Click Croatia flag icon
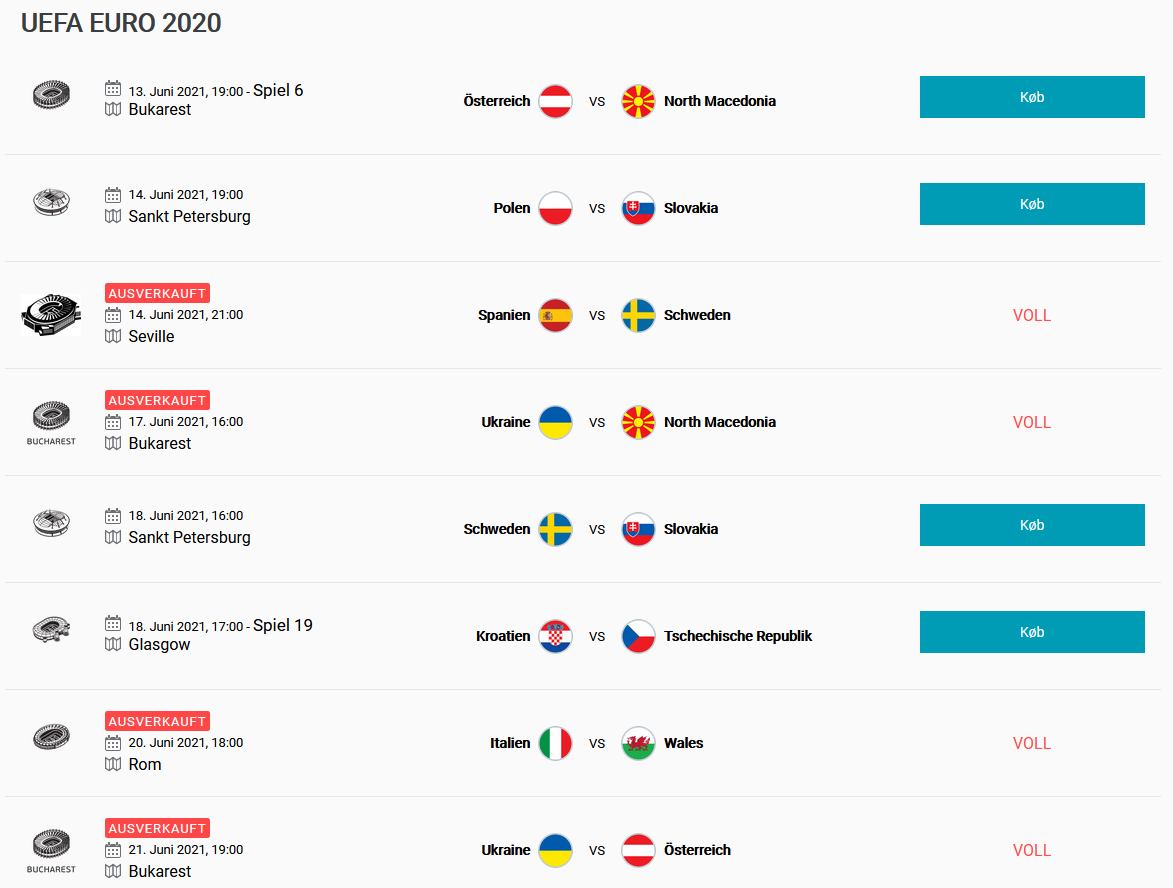Viewport: 1173px width, 888px height. point(555,636)
